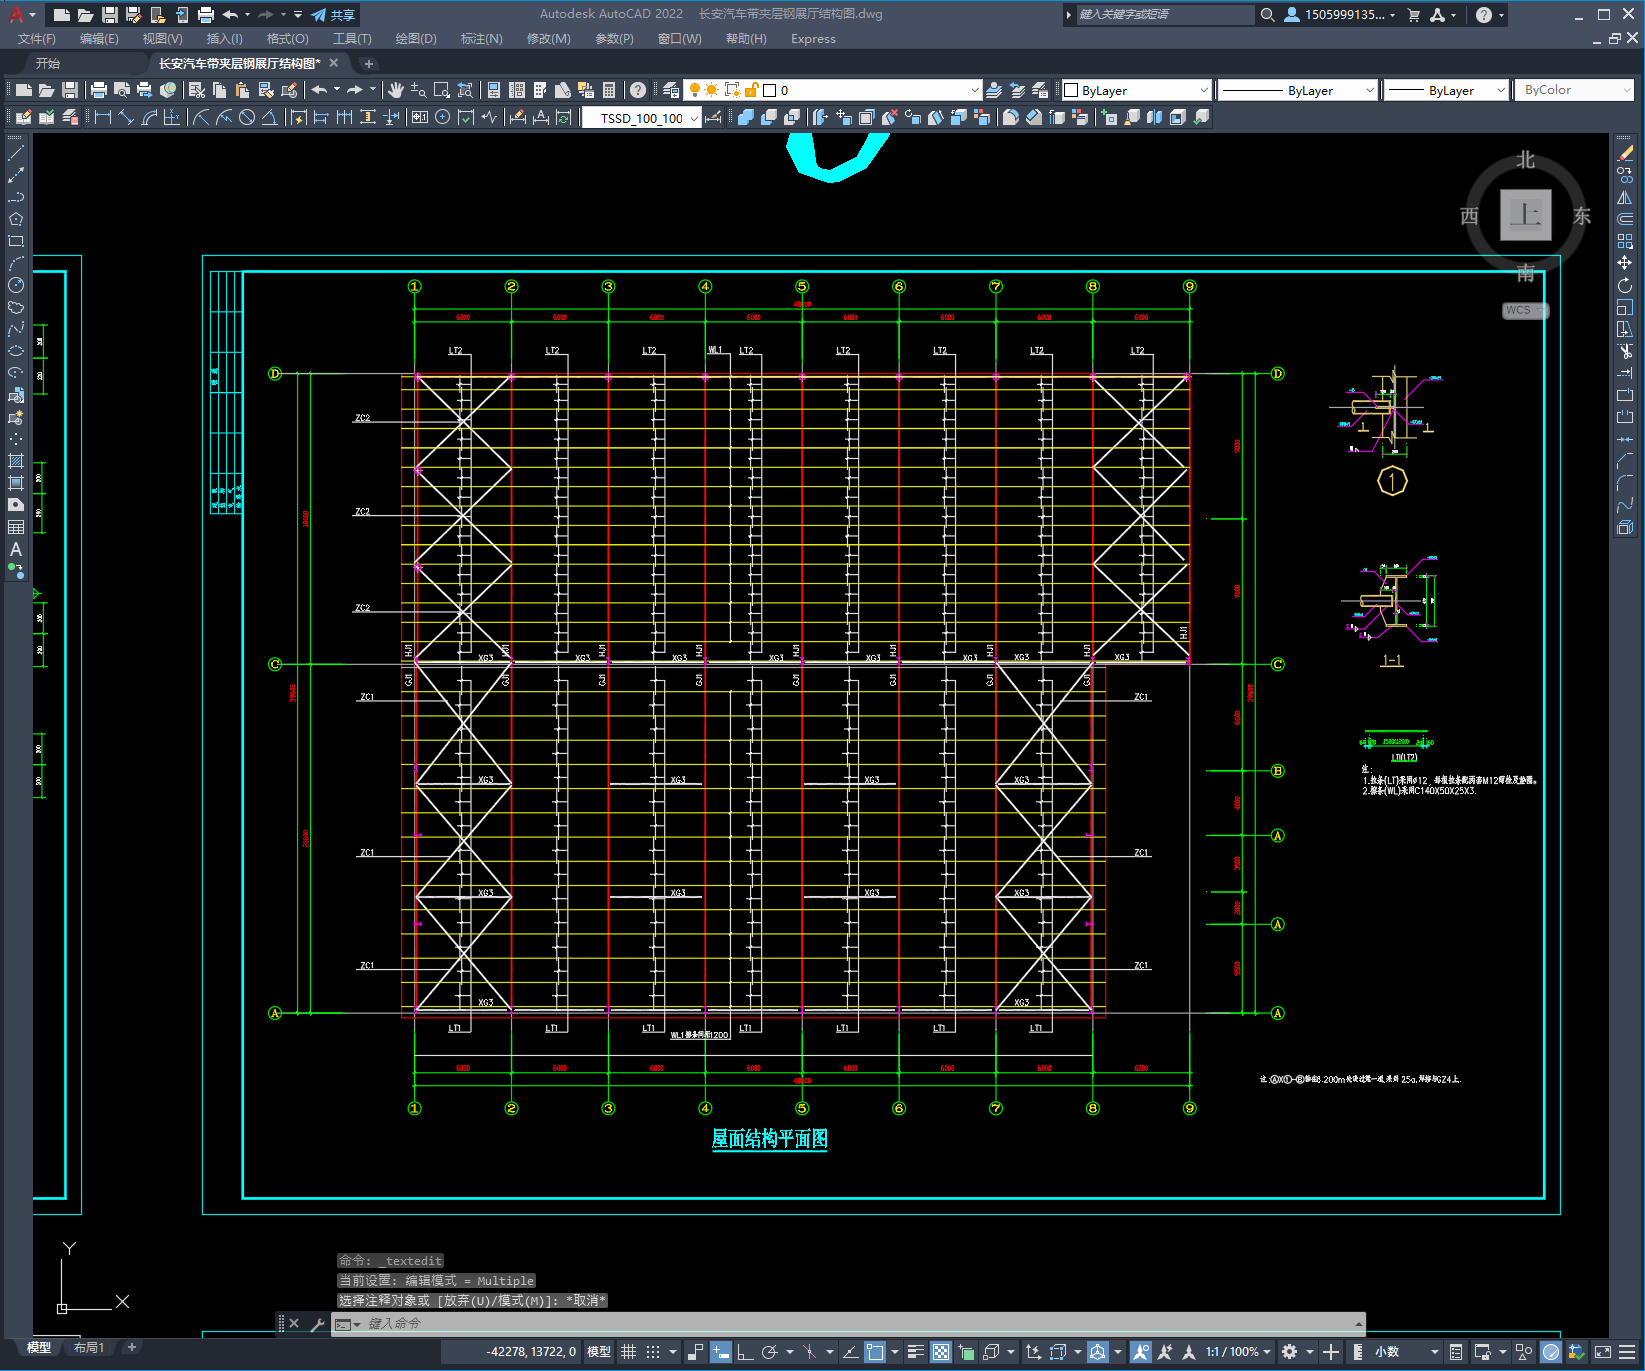Image resolution: width=1645 pixels, height=1371 pixels.
Task: Click the keyword search field in title bar
Action: tap(1164, 15)
